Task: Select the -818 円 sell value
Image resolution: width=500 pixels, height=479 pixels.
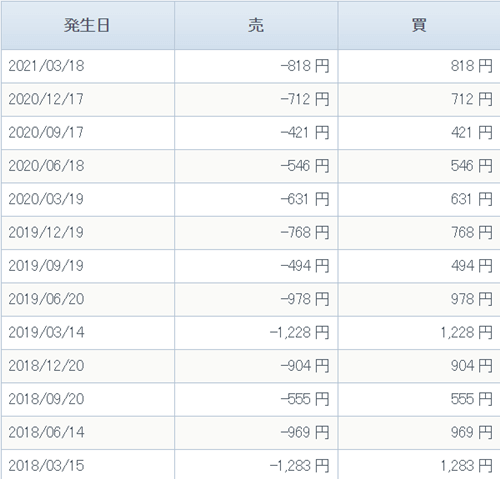Action: coord(305,66)
